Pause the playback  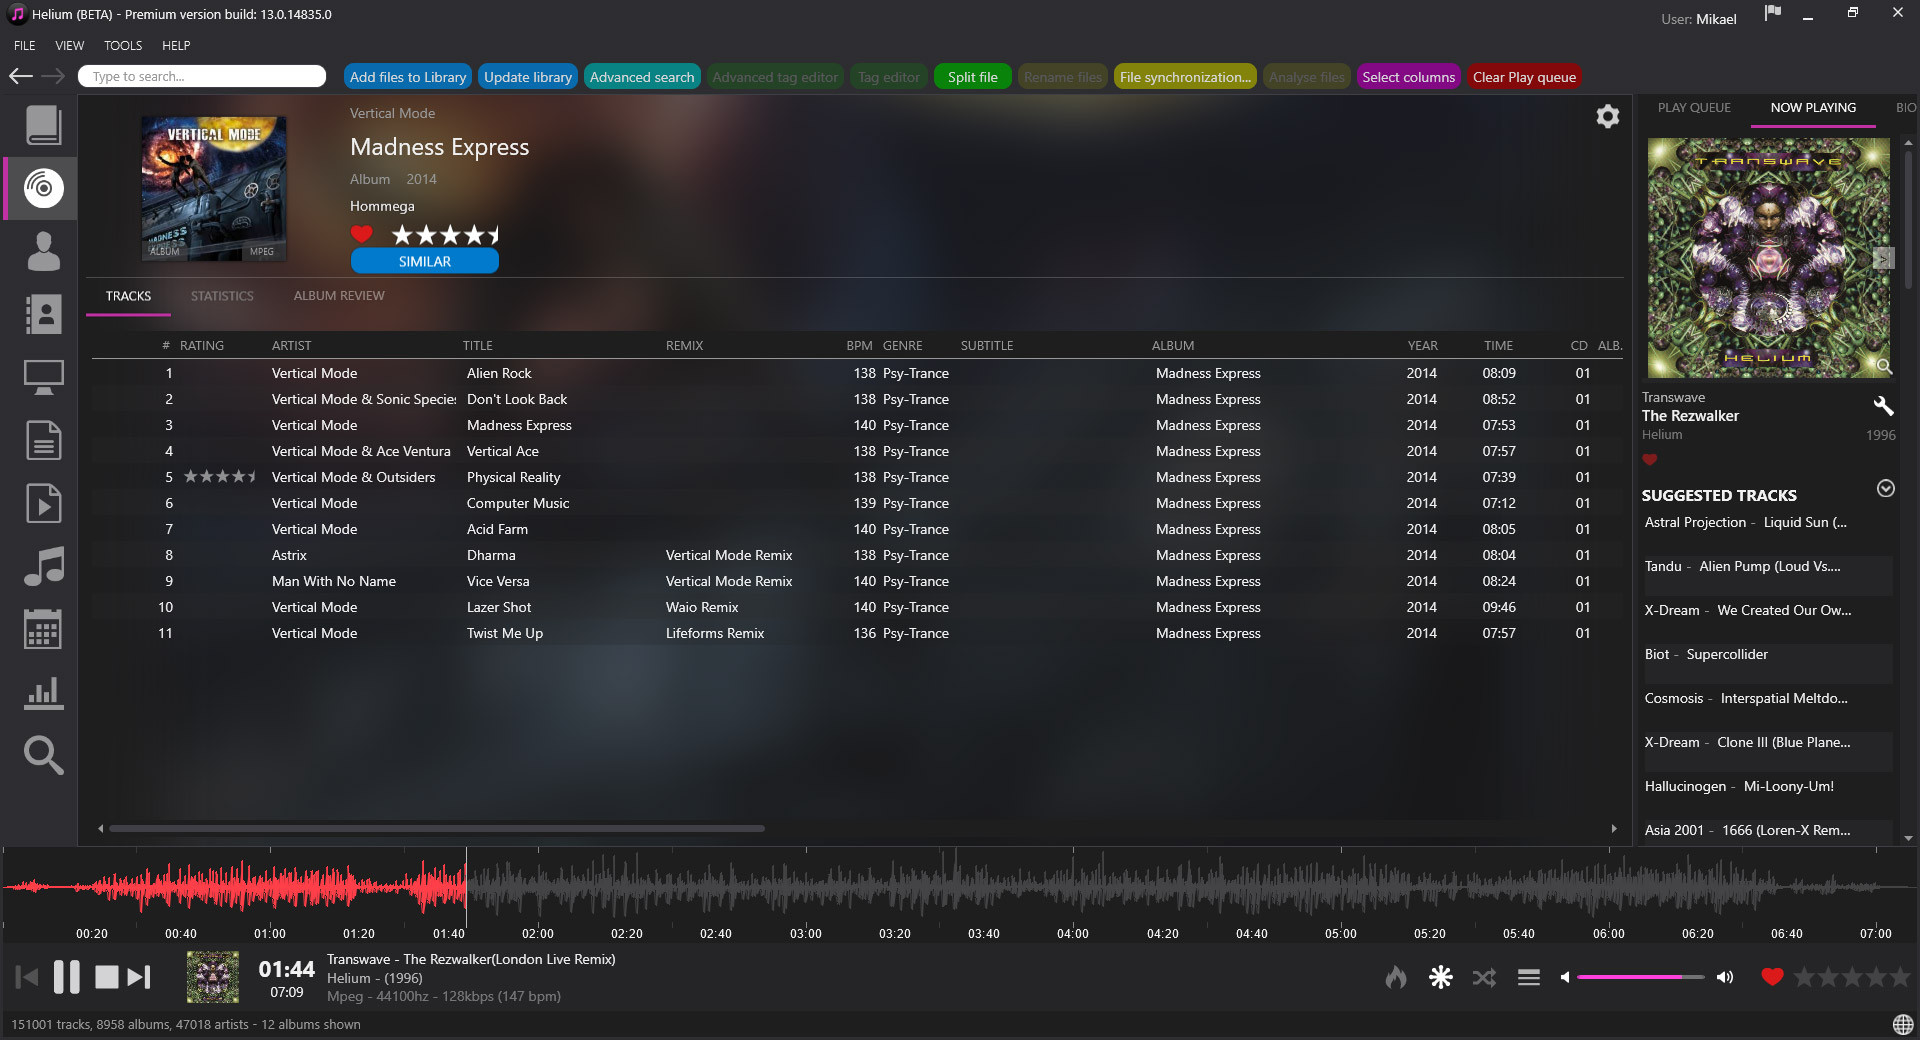coord(66,977)
